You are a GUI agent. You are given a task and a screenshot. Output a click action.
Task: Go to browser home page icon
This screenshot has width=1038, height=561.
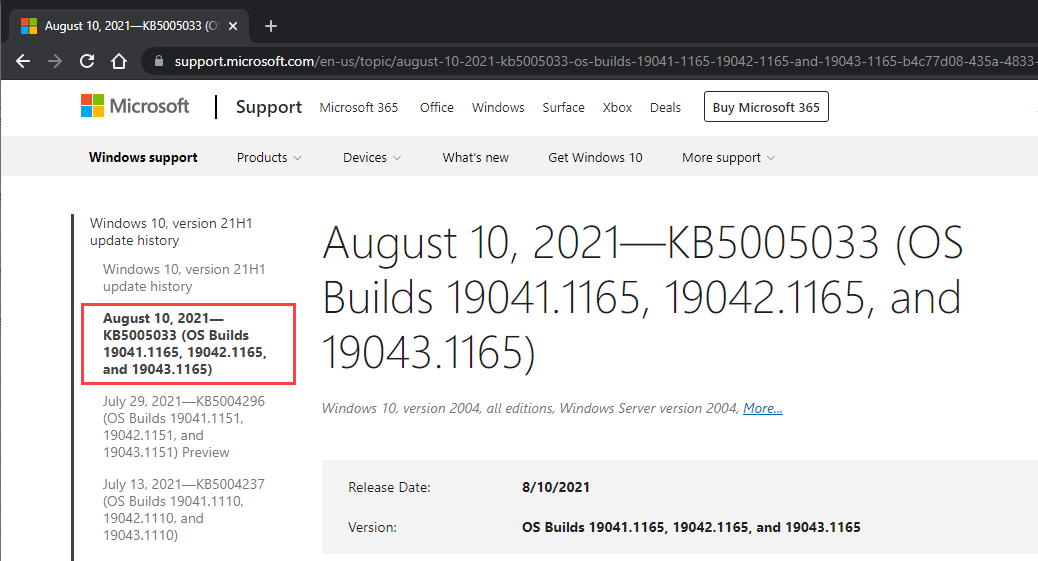[118, 62]
